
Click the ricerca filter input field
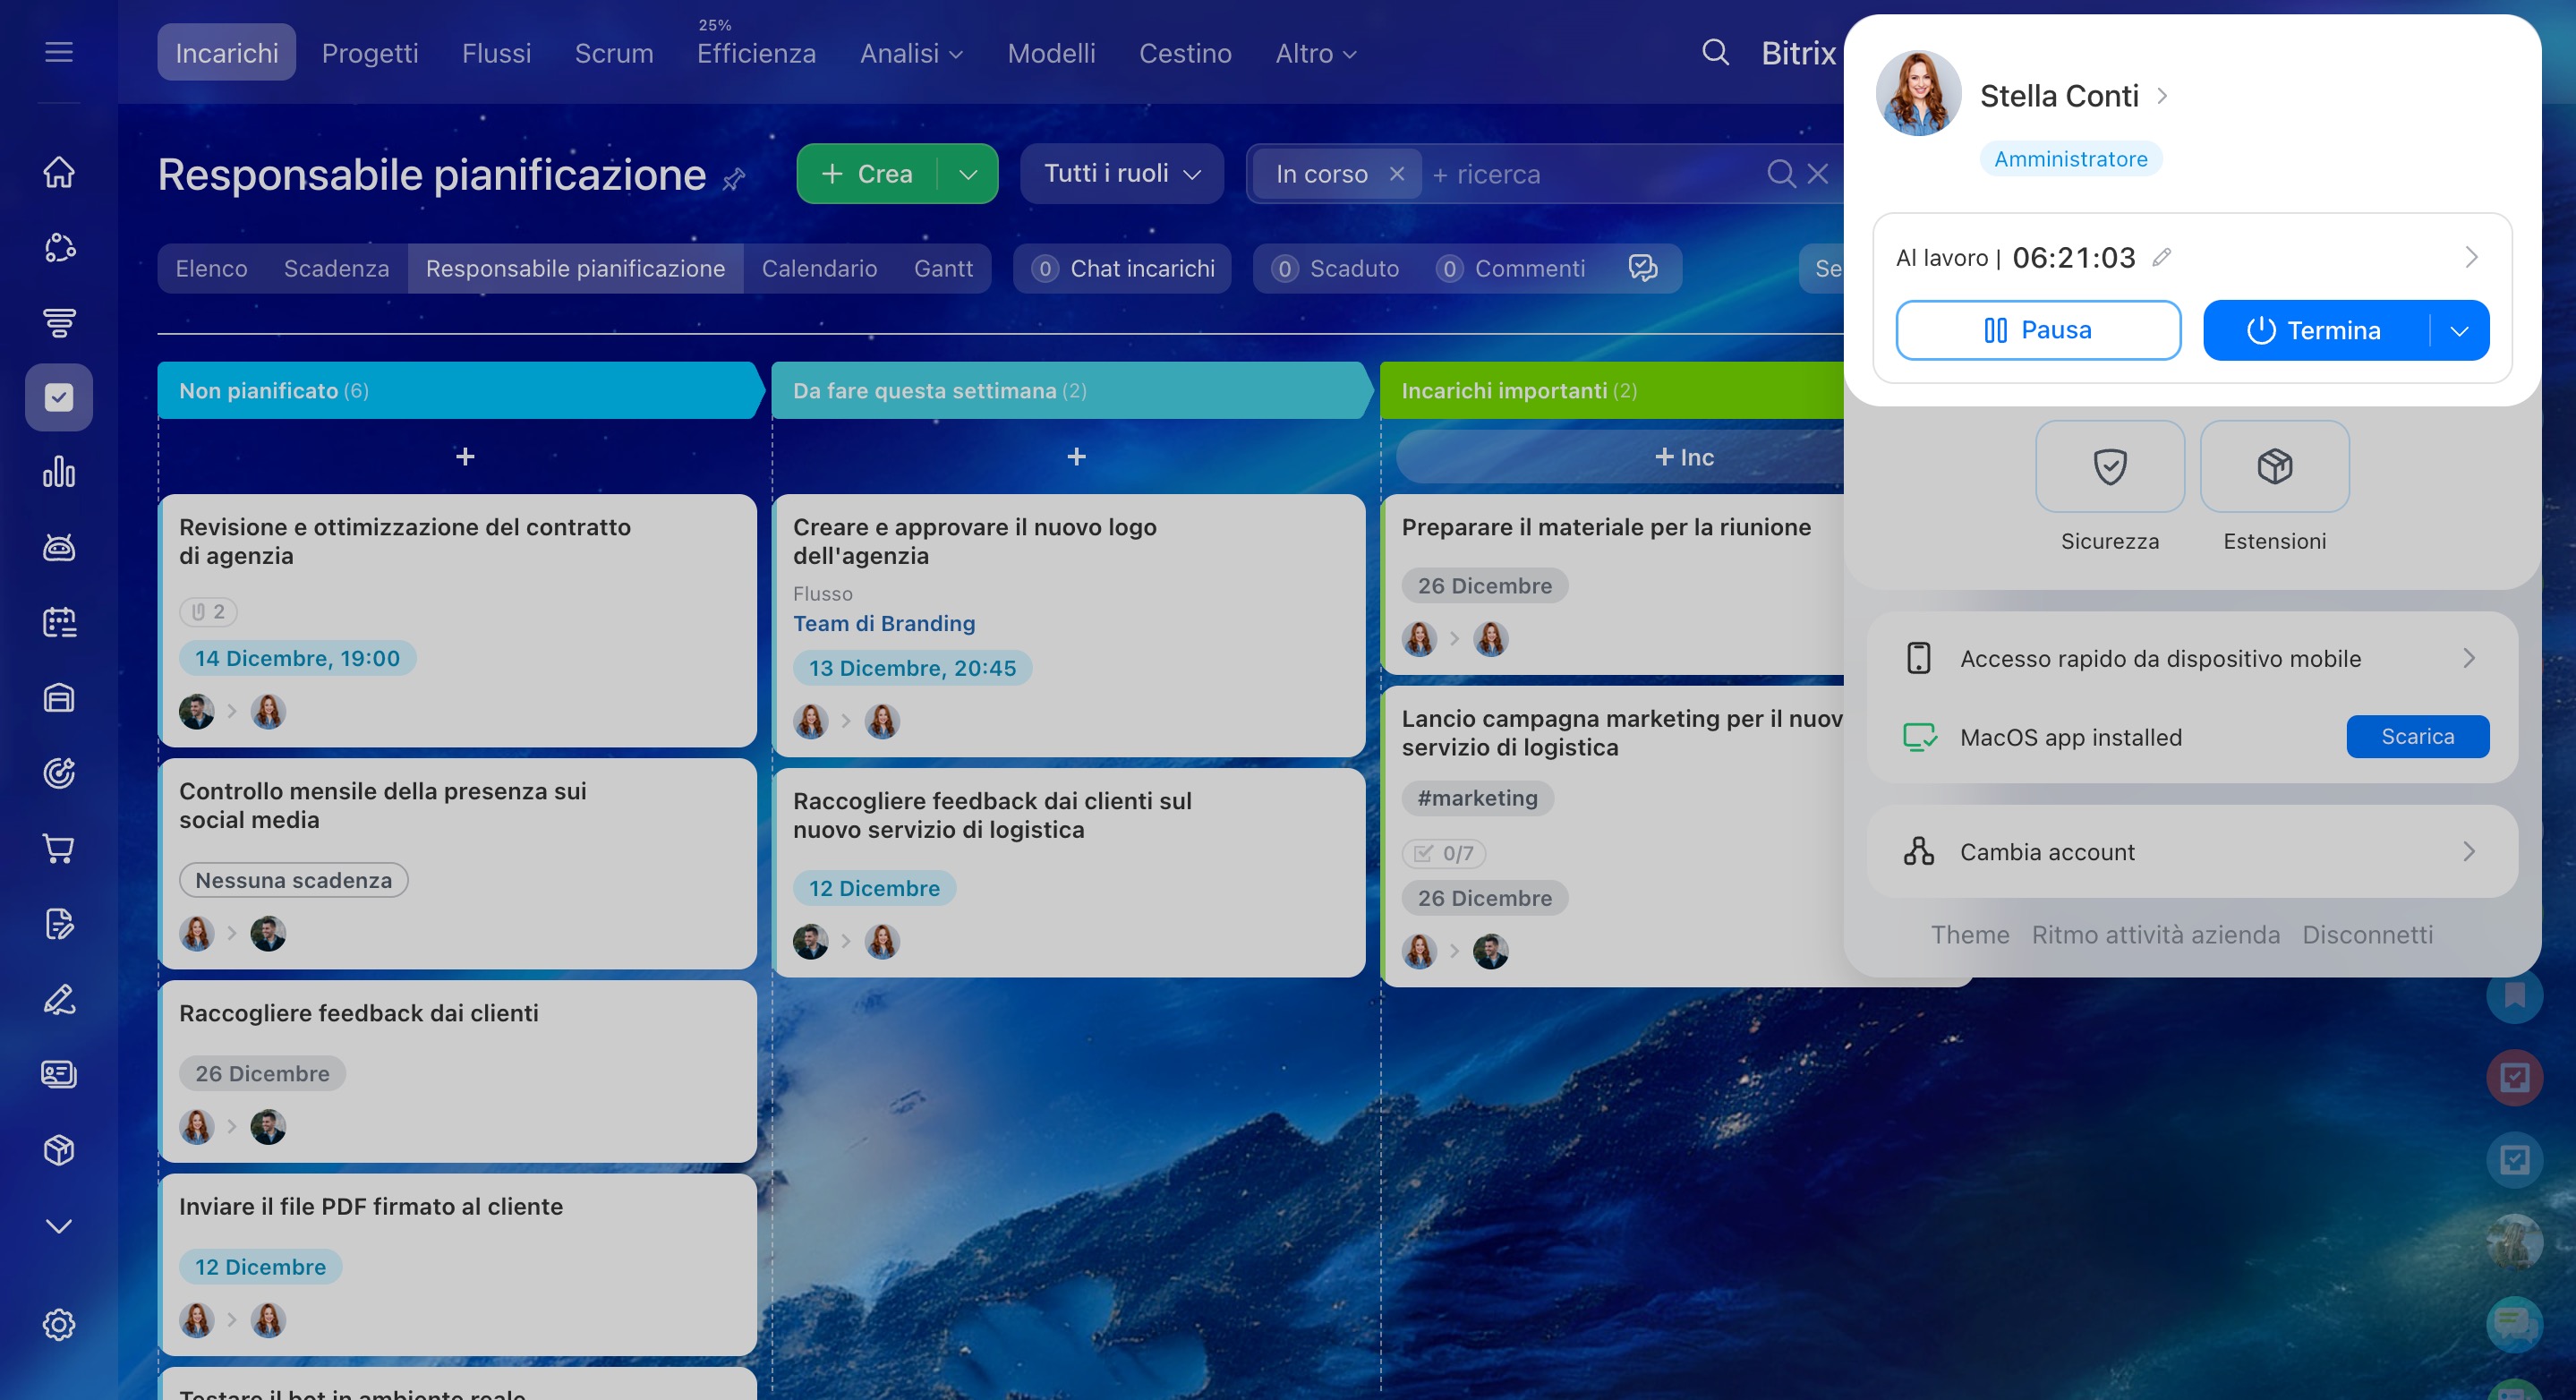tap(1590, 174)
